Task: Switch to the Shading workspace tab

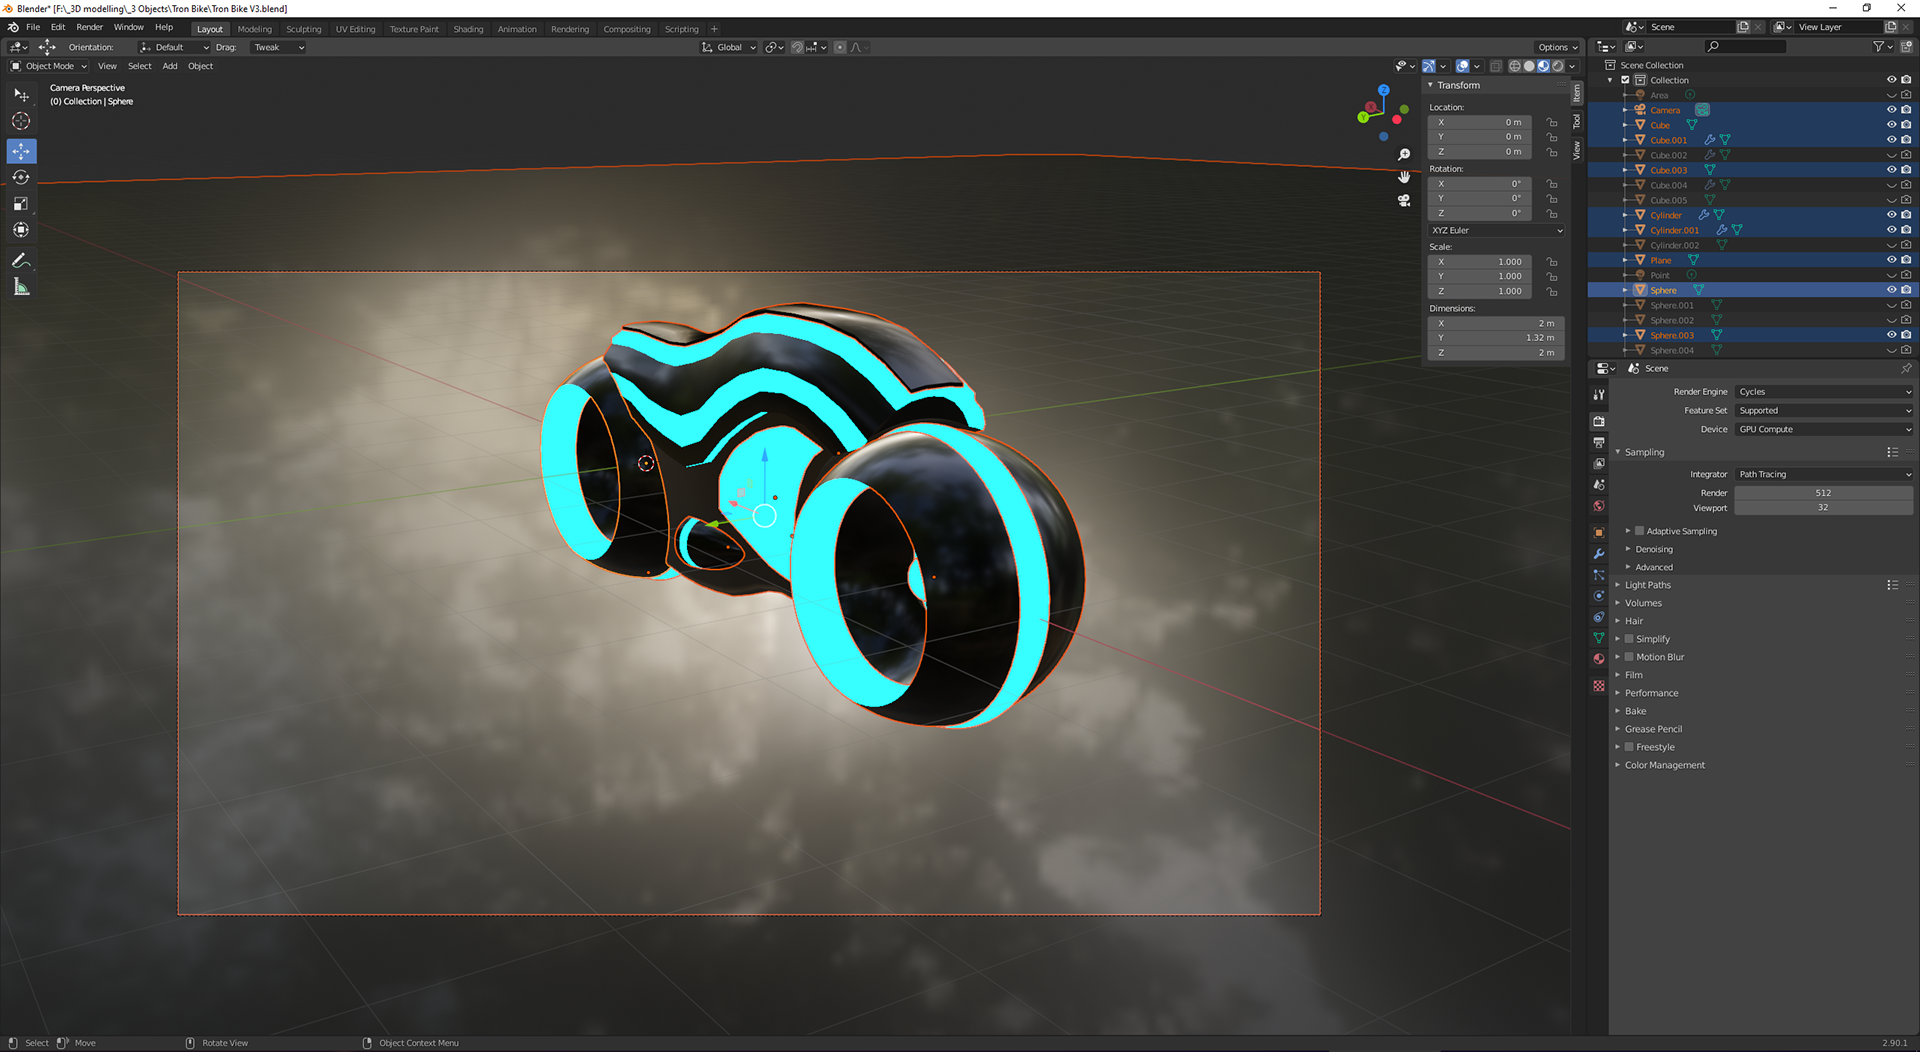Action: click(x=468, y=29)
